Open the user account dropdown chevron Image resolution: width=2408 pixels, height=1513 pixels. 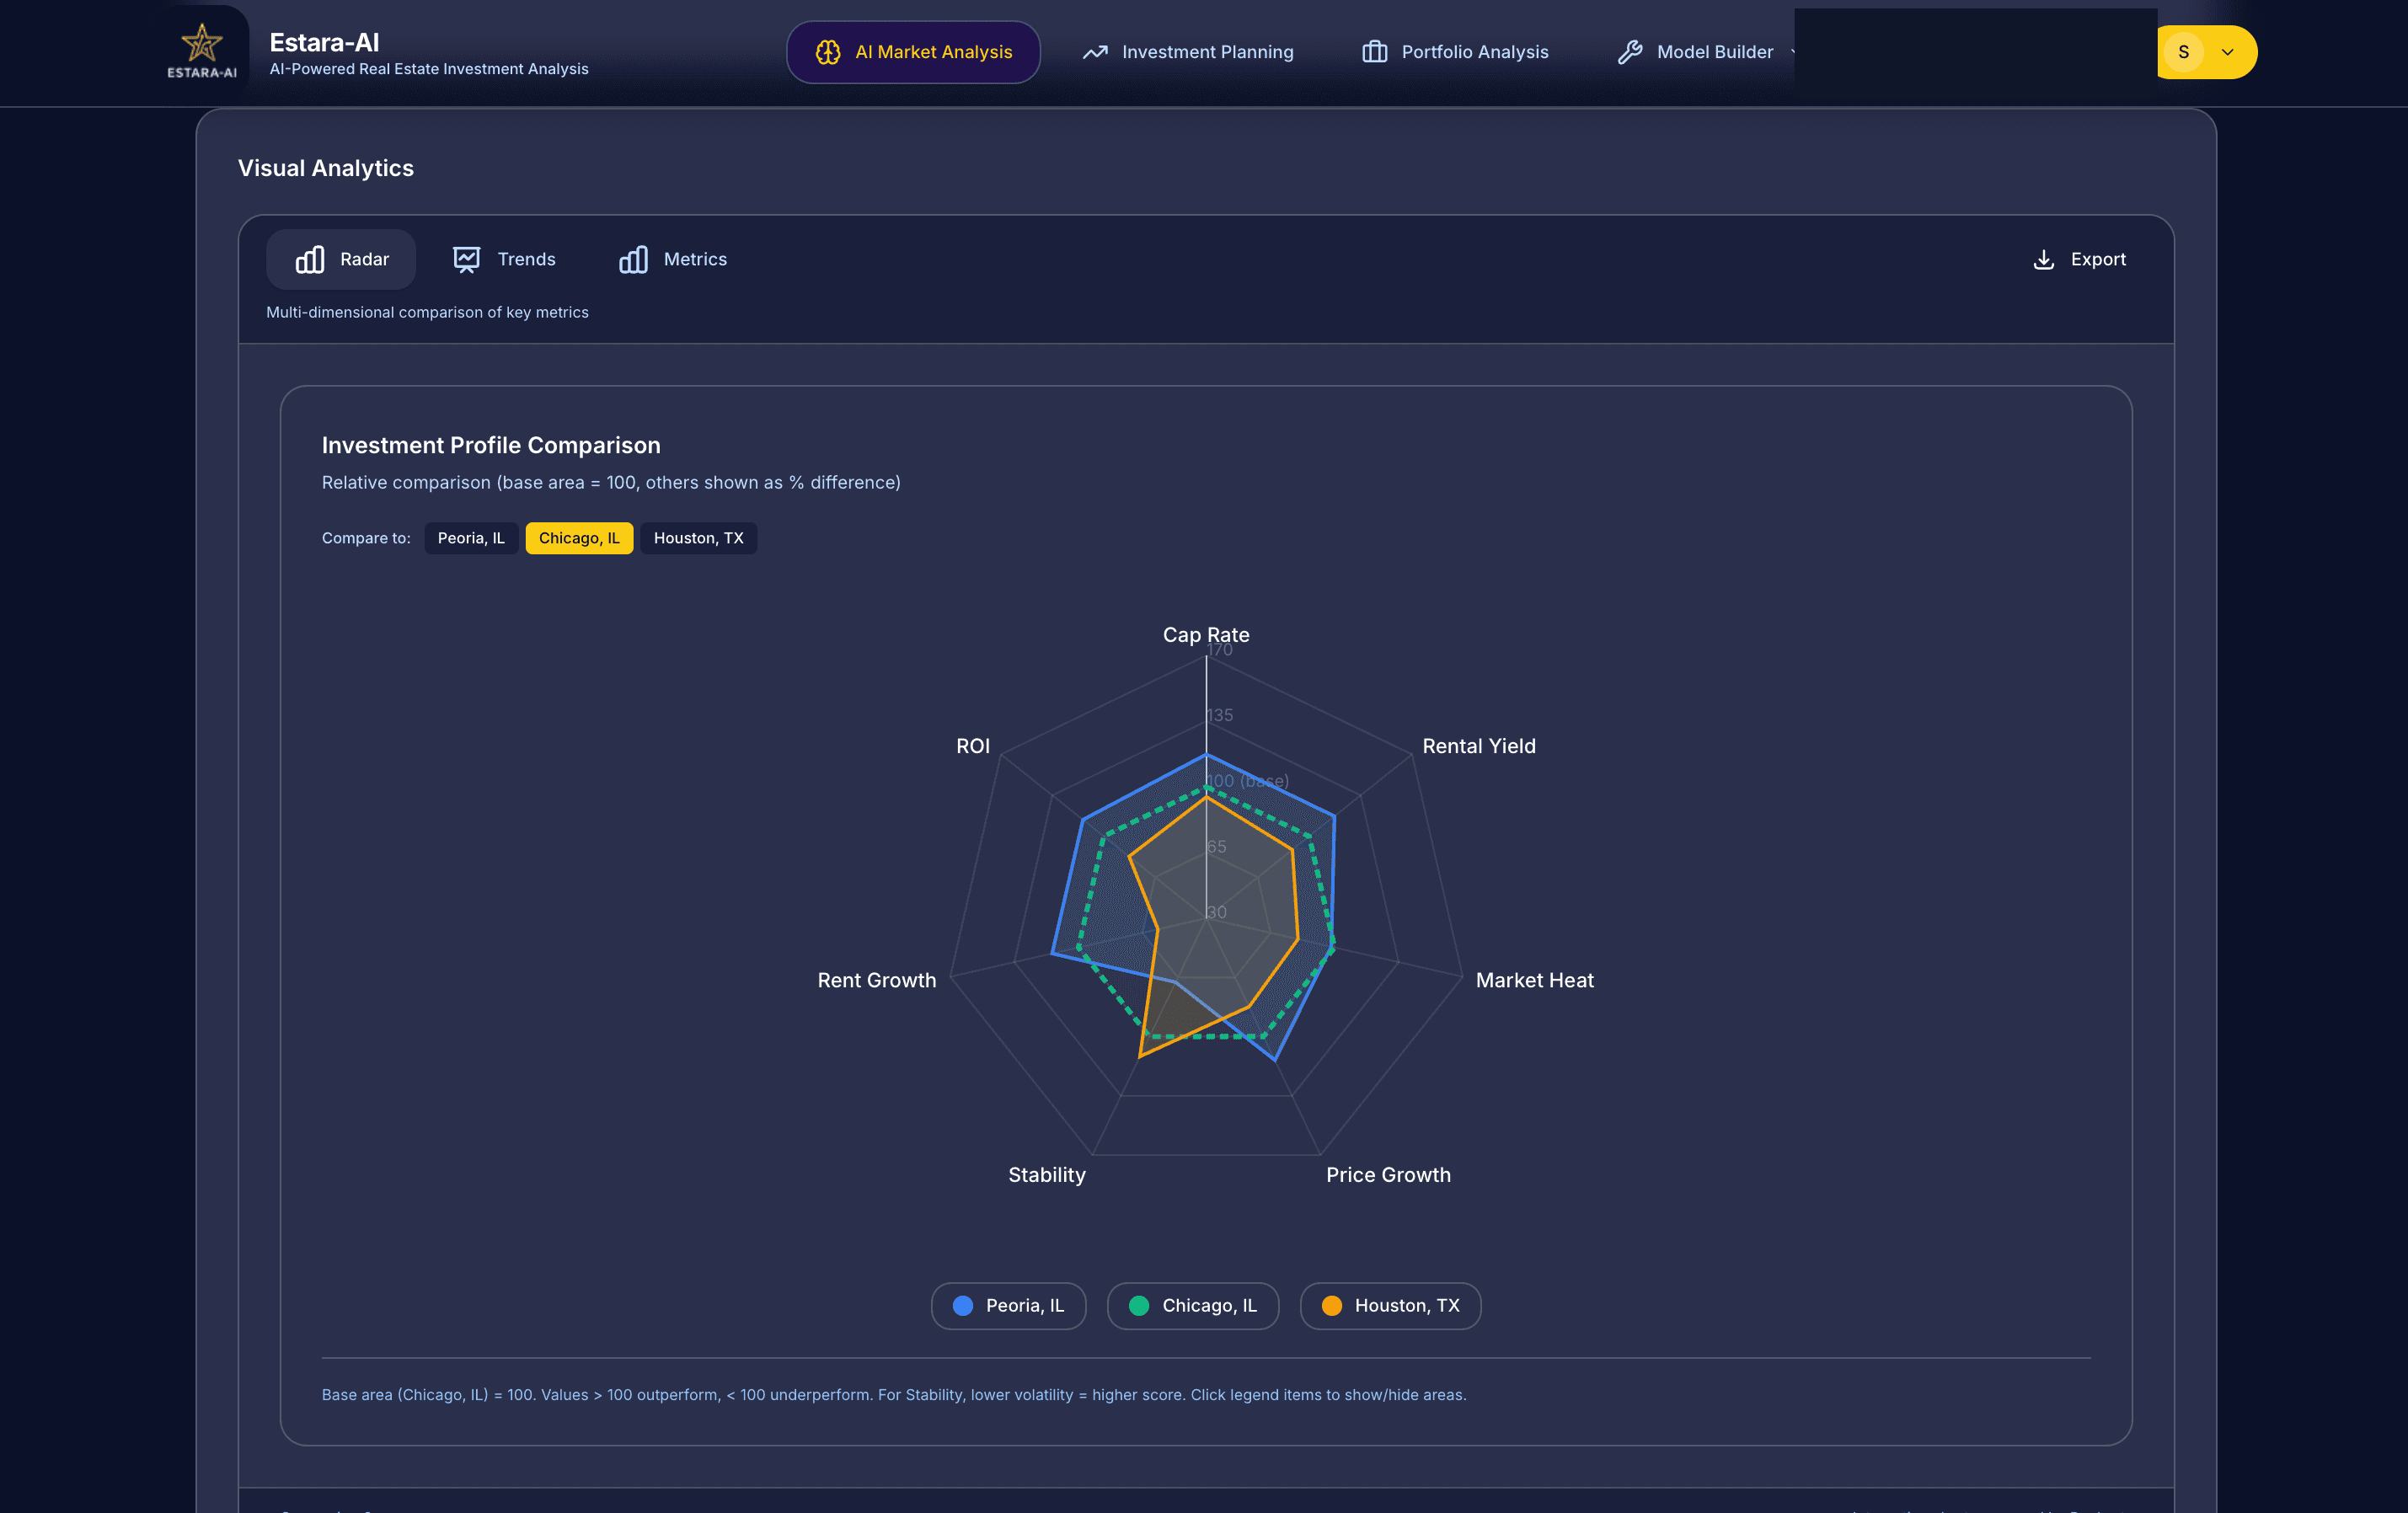click(2228, 52)
